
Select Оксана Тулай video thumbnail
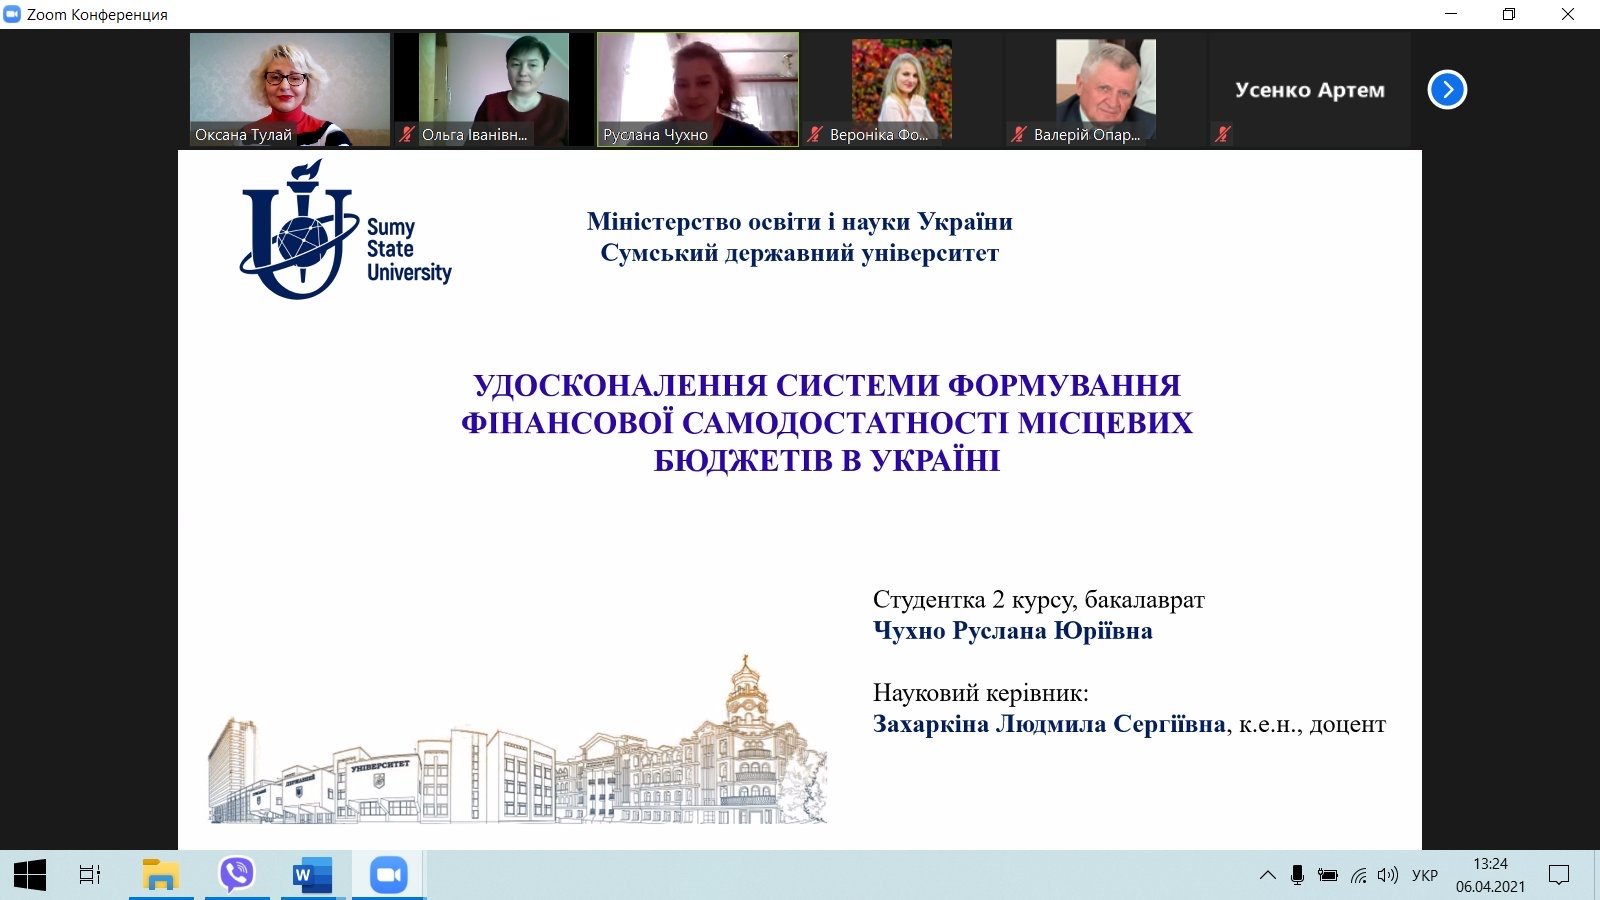point(290,90)
